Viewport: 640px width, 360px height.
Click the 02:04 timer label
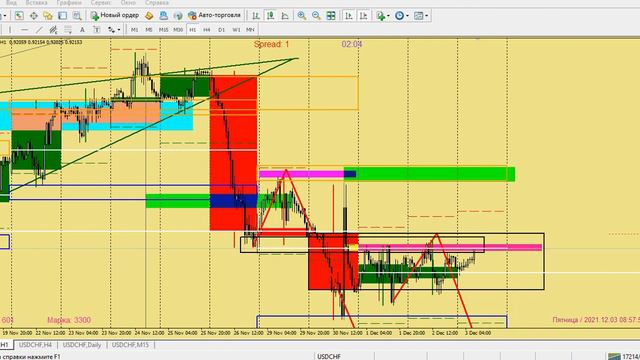tap(352, 44)
